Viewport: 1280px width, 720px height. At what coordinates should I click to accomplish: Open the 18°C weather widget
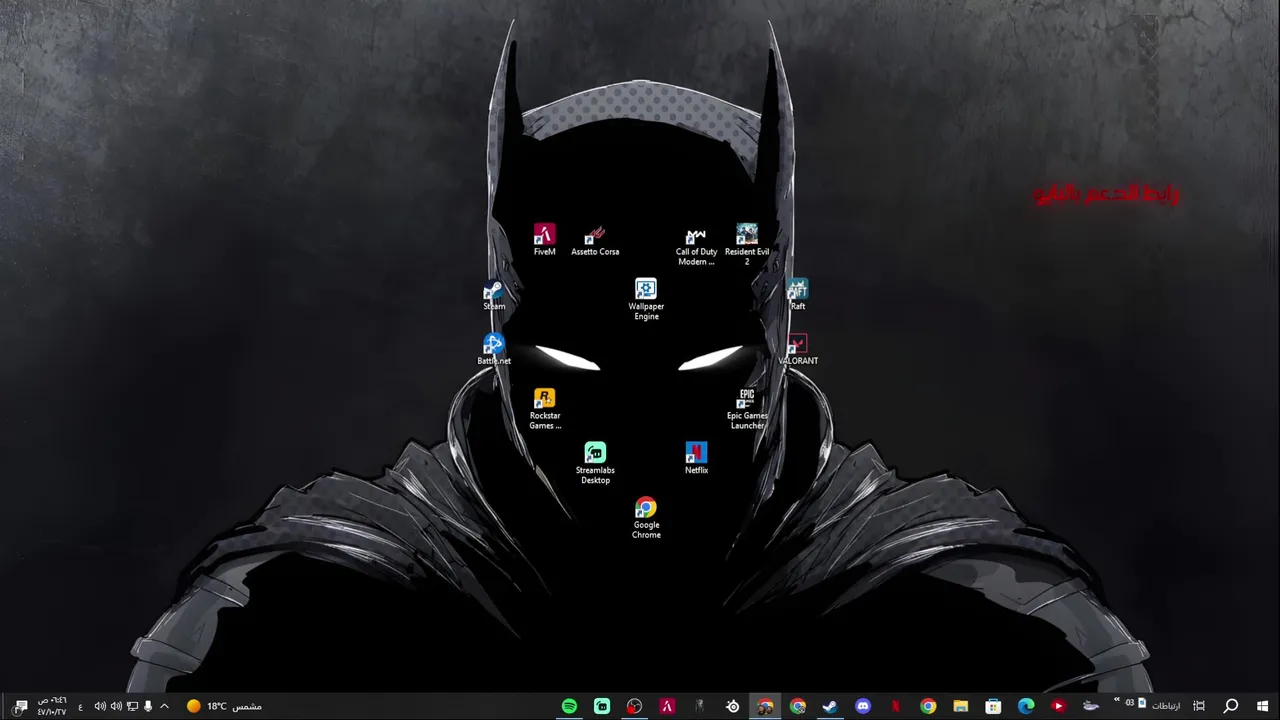point(224,706)
